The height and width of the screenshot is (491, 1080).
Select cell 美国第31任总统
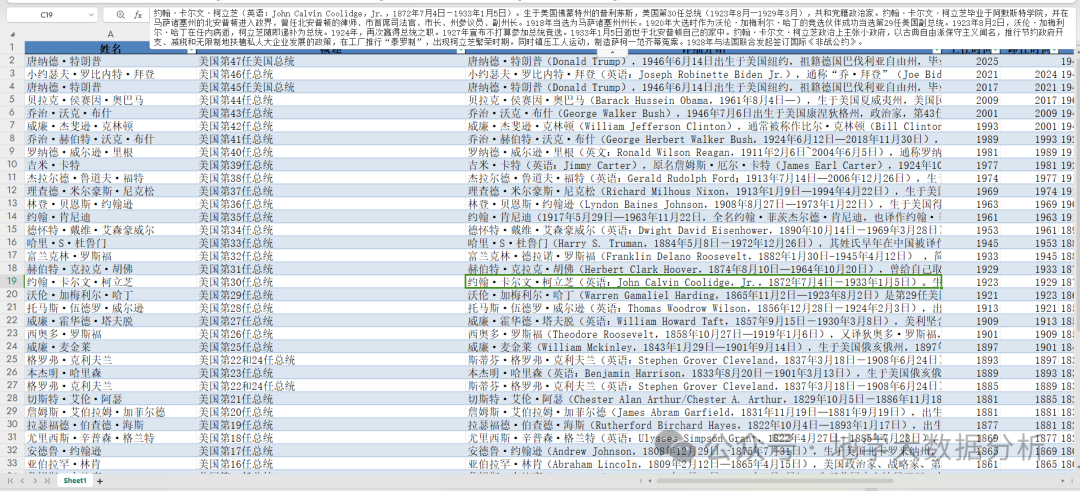331,269
